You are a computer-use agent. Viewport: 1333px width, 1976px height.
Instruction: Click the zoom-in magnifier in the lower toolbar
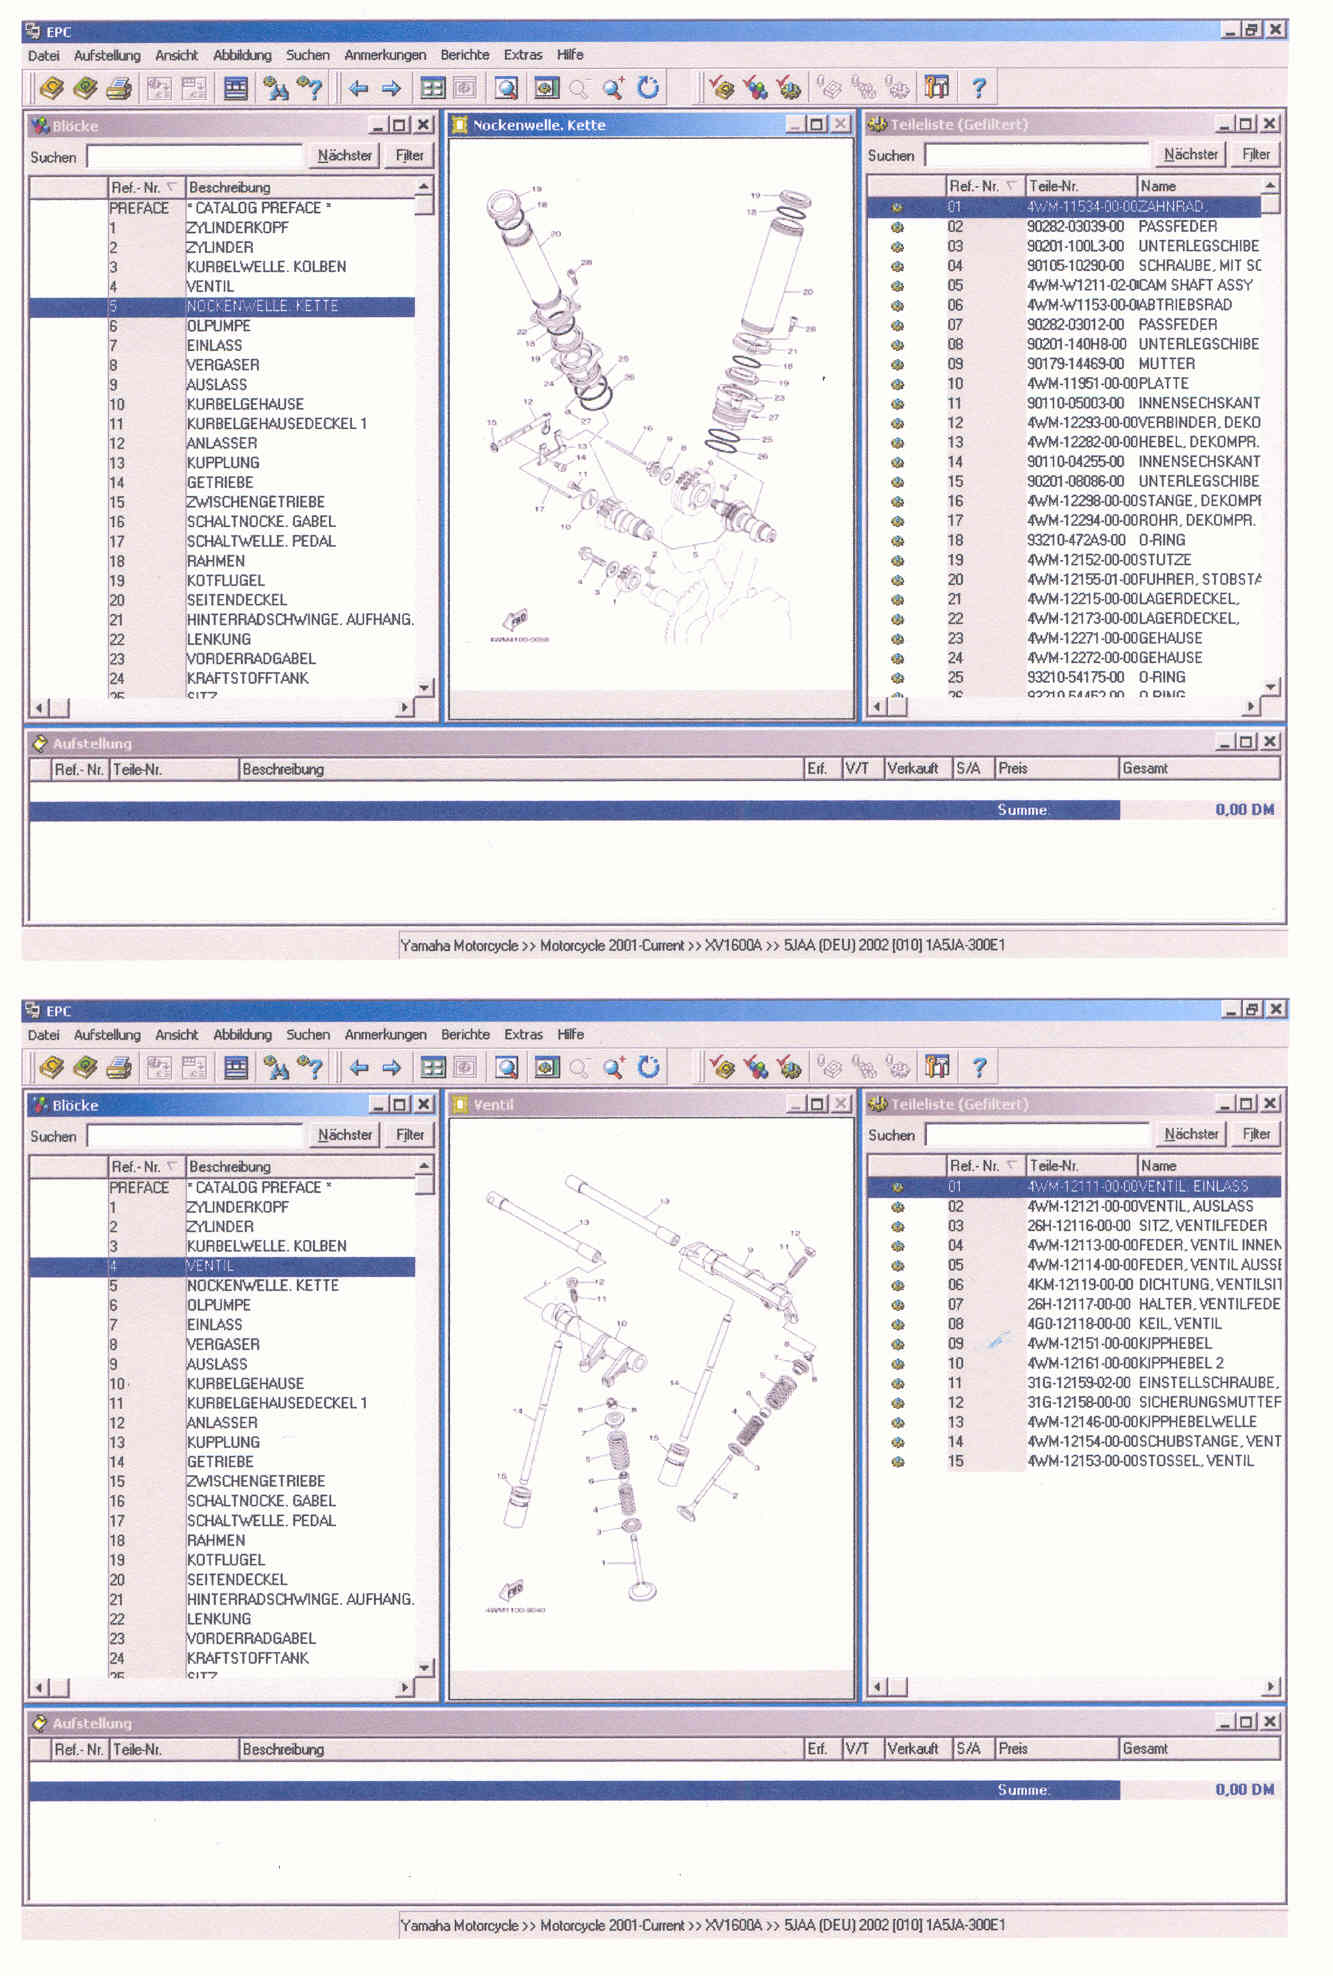click(613, 1068)
